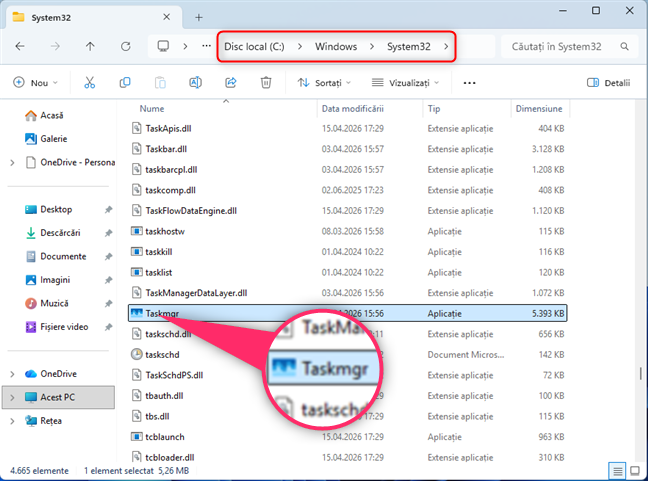Expand chevron after Disc local (C:)
This screenshot has width=648, height=481.
(x=300, y=46)
